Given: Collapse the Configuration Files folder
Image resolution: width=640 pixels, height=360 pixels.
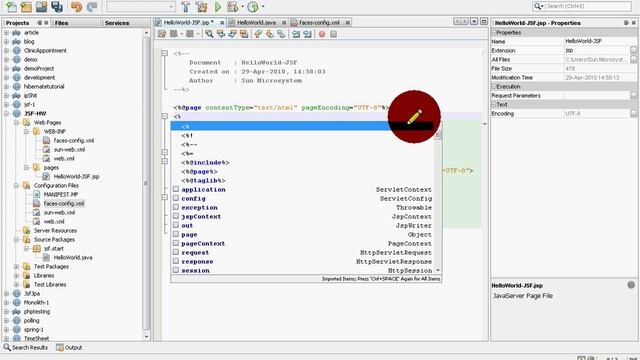Looking at the screenshot, I should tap(16, 185).
